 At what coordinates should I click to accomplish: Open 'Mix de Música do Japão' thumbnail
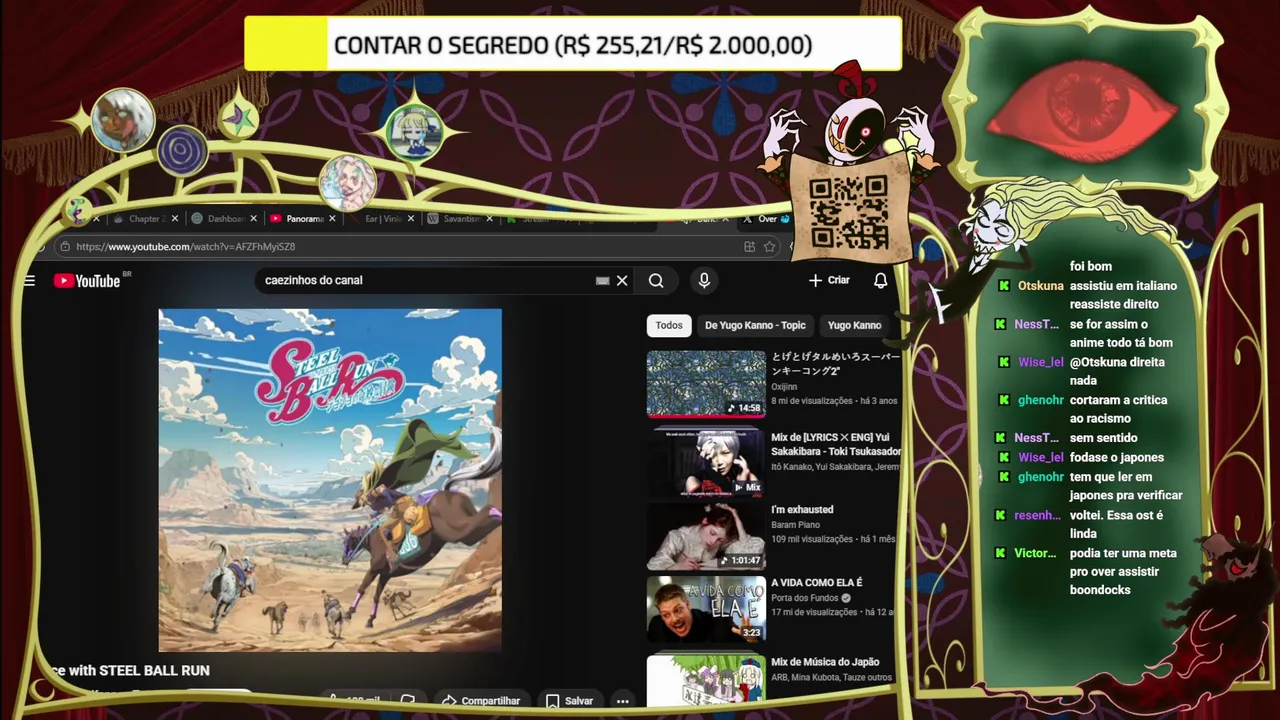point(706,681)
